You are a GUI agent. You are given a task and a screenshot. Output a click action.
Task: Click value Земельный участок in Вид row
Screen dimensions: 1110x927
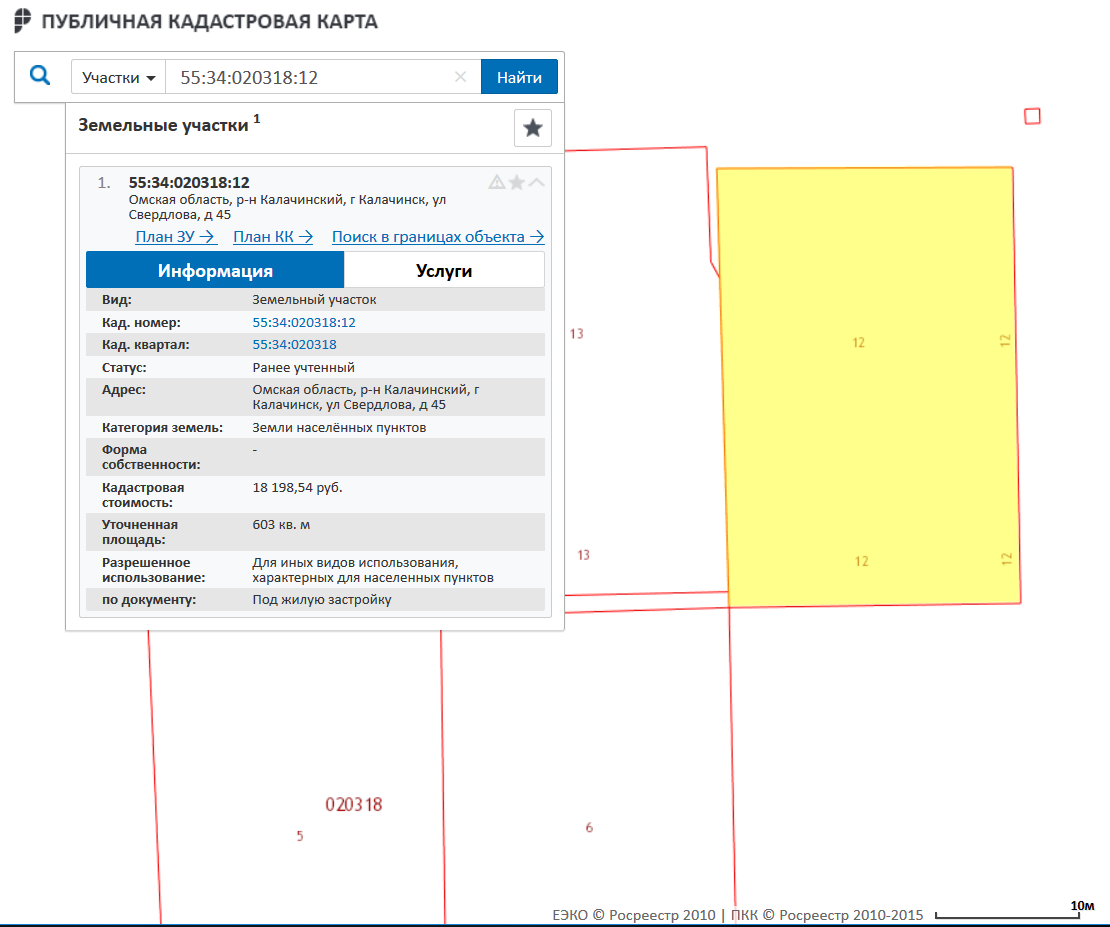click(314, 300)
